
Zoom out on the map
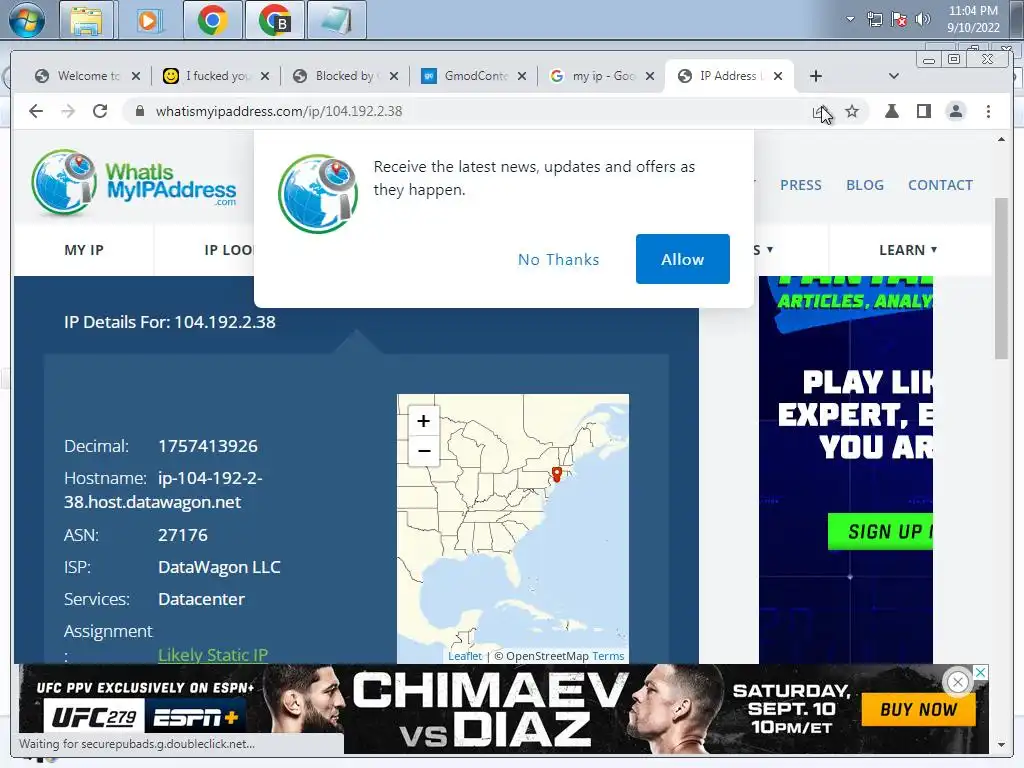(423, 451)
